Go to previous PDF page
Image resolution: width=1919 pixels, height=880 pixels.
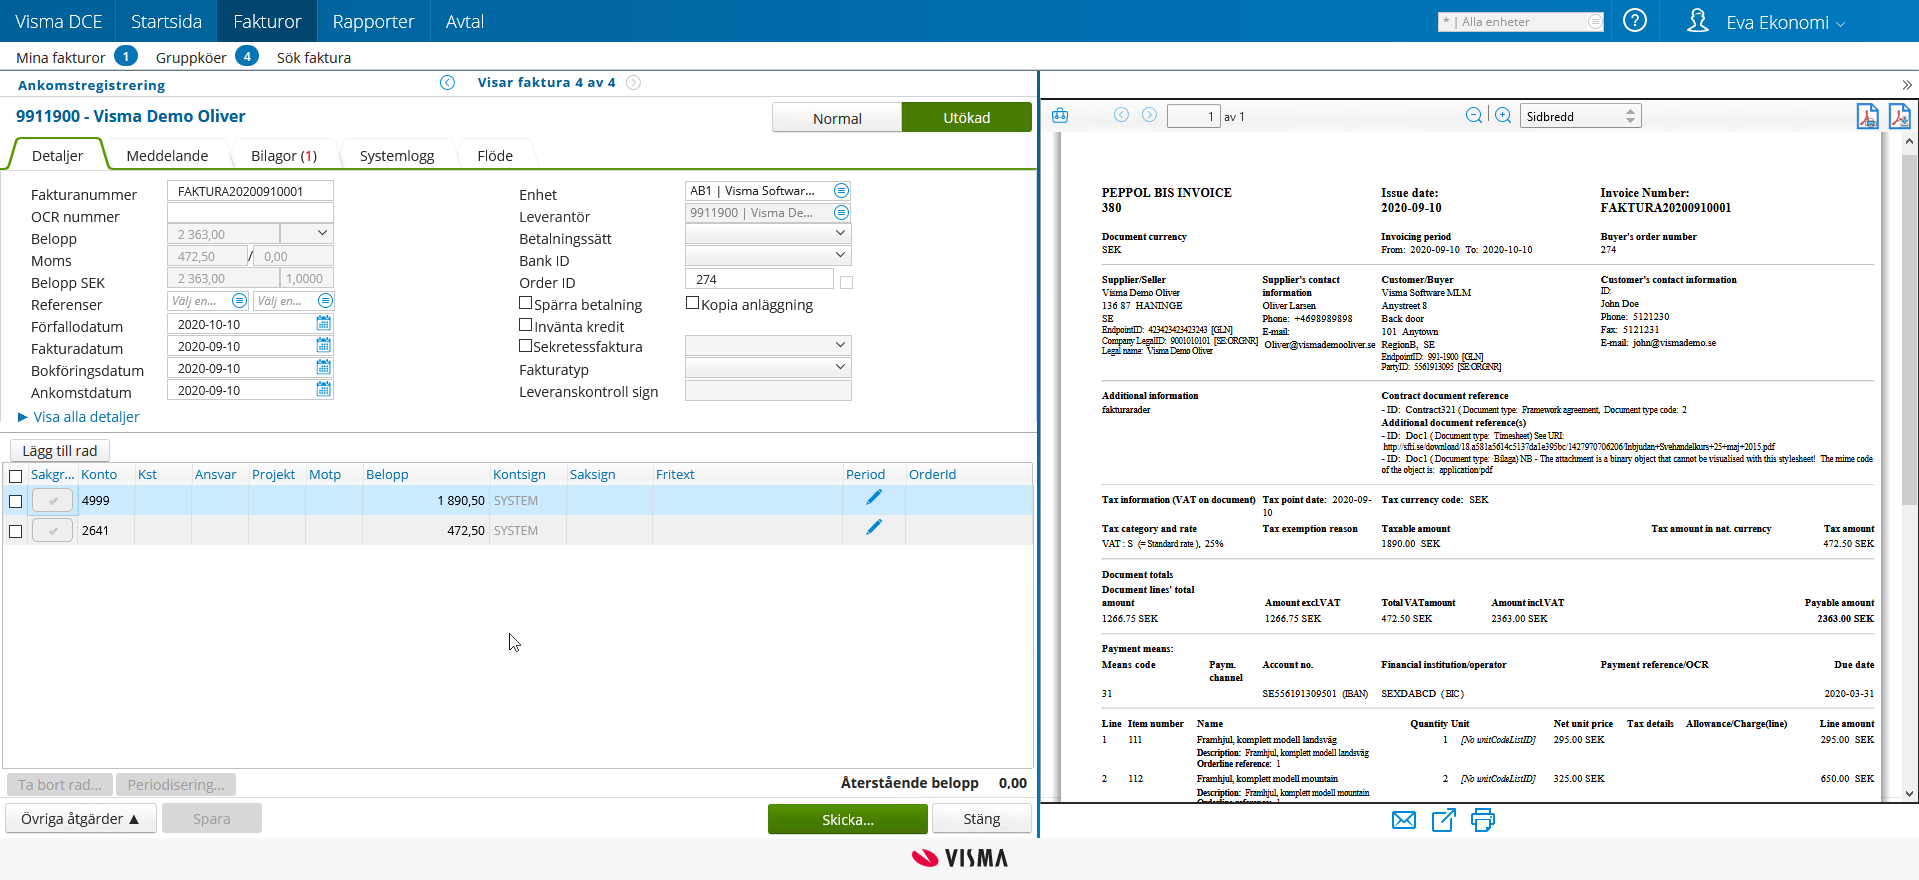pyautogui.click(x=1122, y=115)
